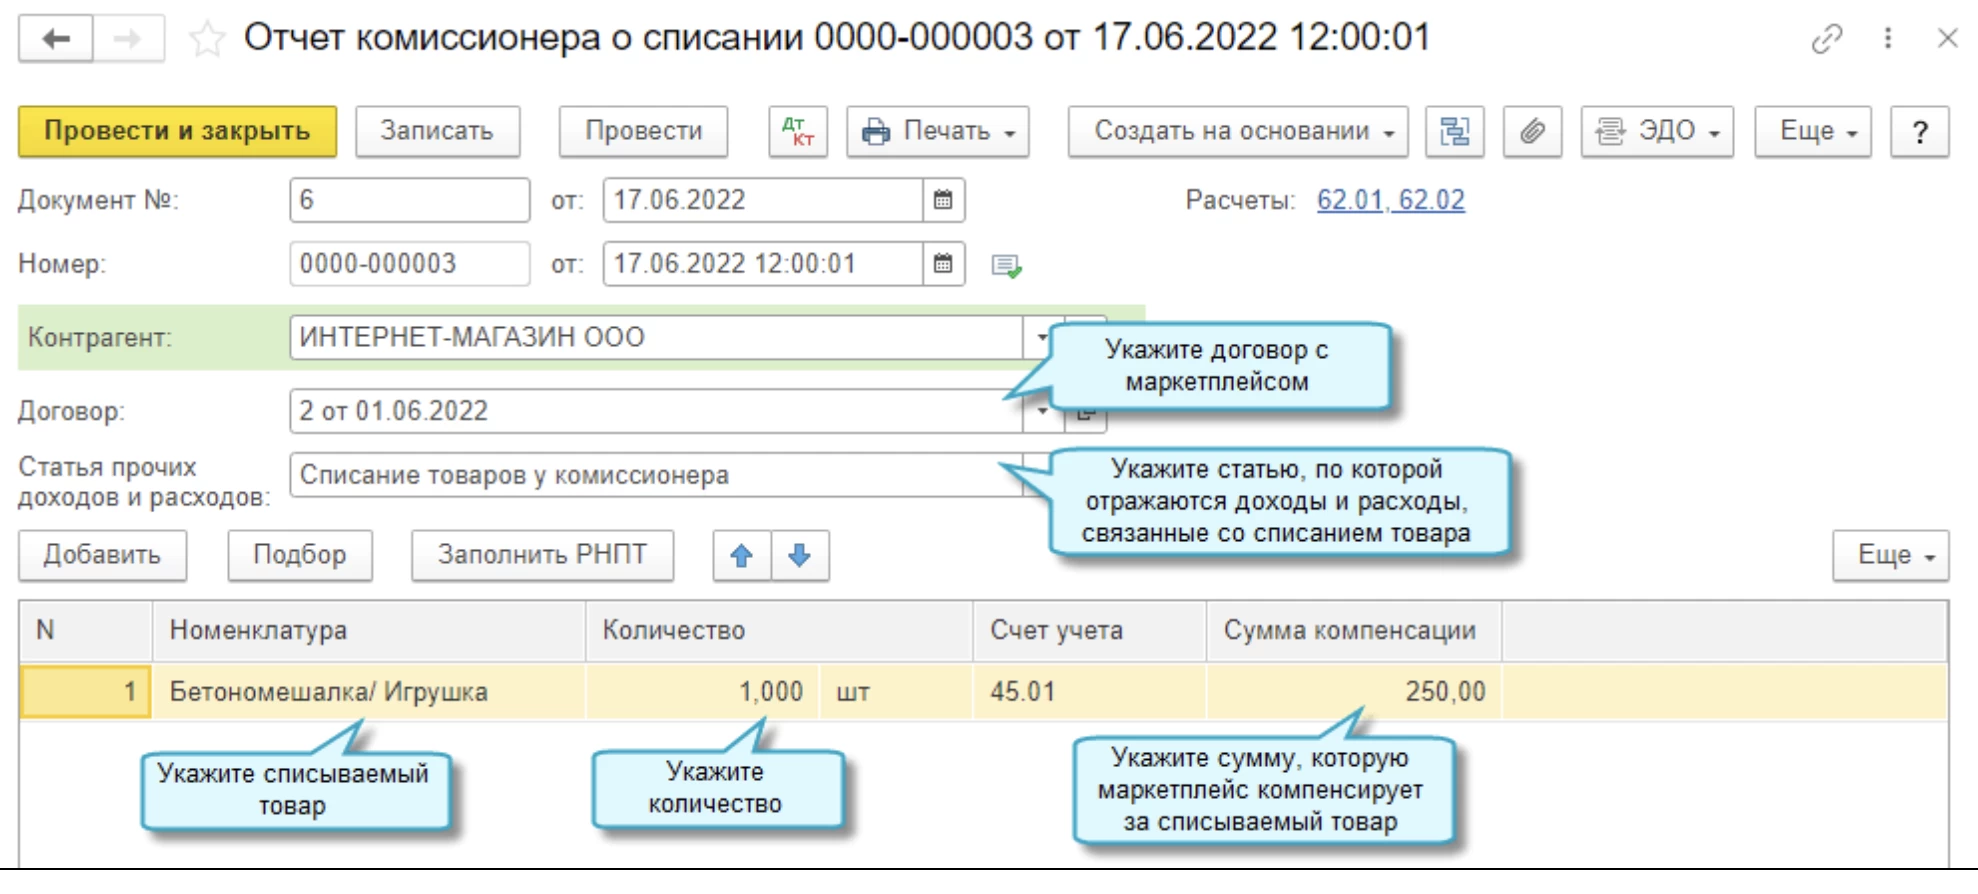Viewport: 1978px width, 894px height.
Task: Move row up with blue arrow
Action: [x=741, y=555]
